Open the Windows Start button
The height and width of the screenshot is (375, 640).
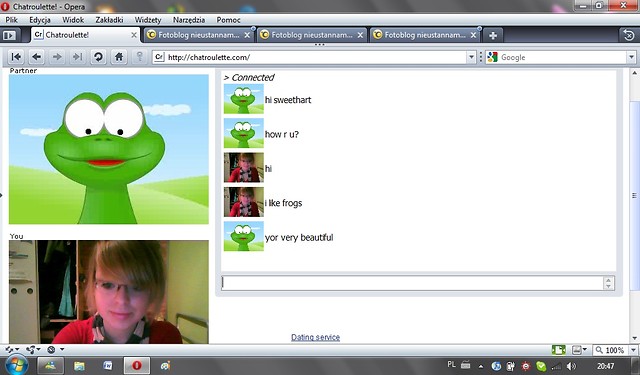[x=17, y=364]
